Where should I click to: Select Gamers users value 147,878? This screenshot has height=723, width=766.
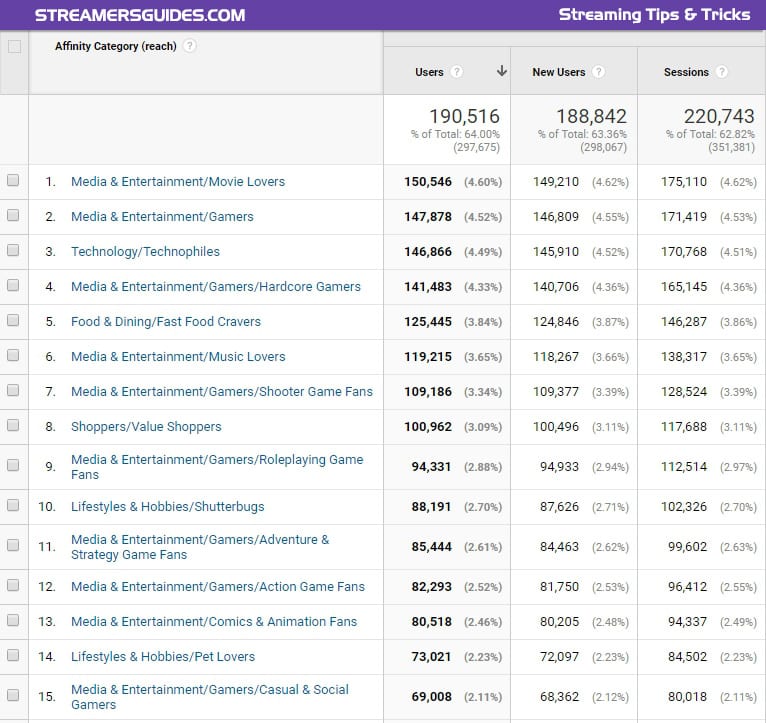pyautogui.click(x=428, y=216)
